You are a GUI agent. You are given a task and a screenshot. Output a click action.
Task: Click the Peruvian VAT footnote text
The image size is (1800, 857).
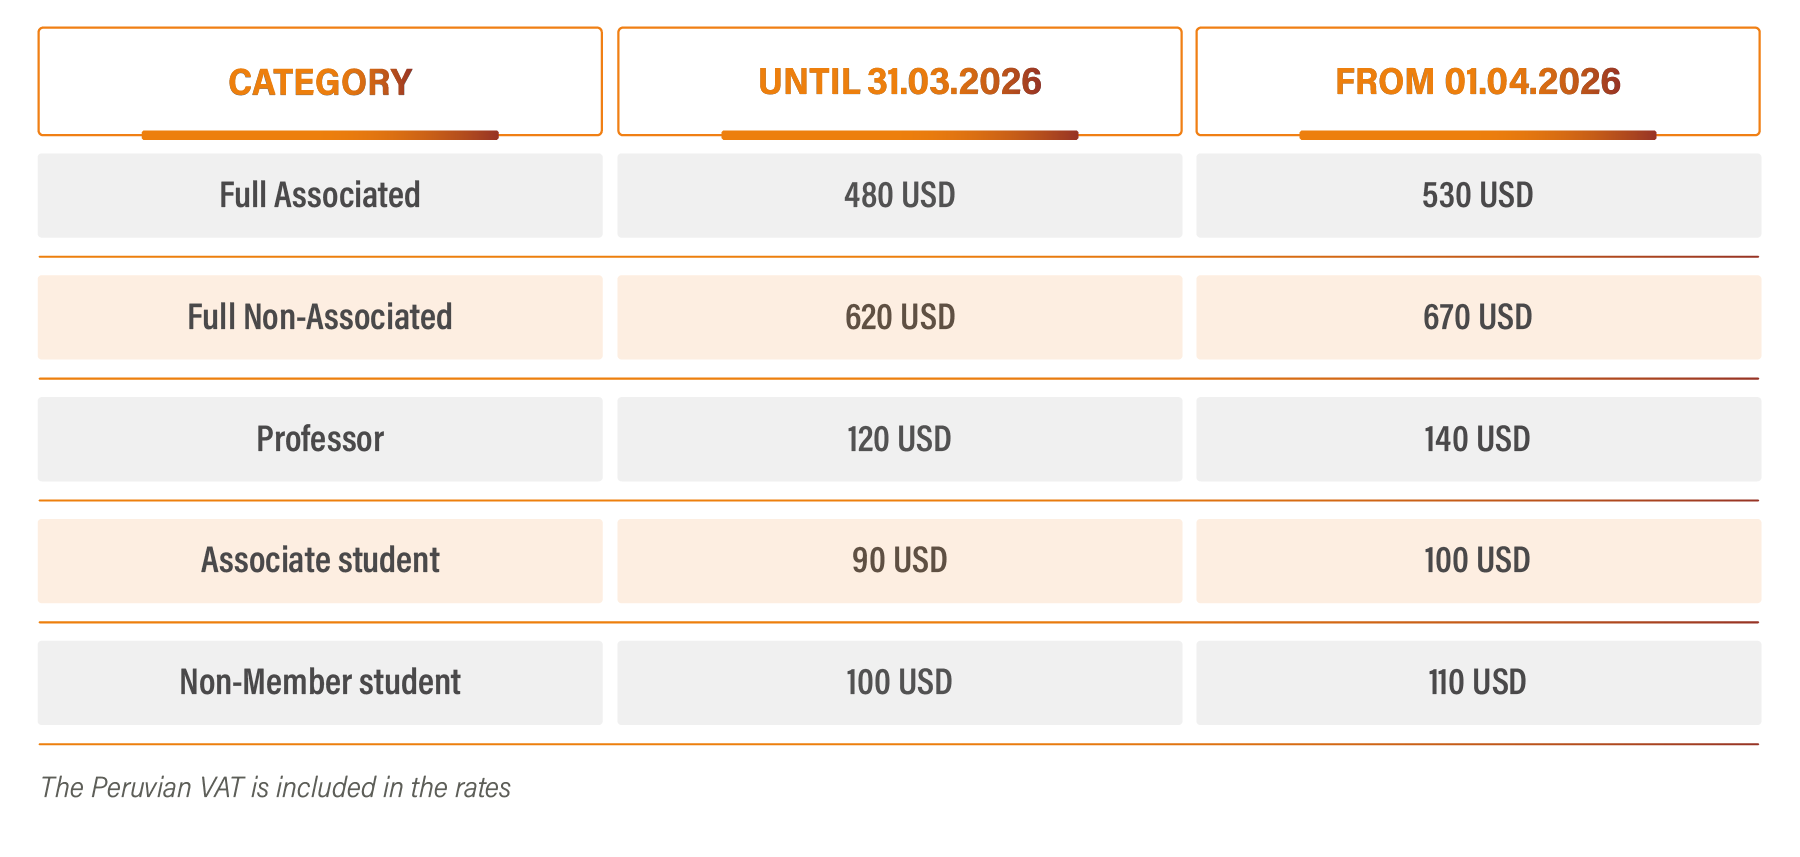click(275, 788)
